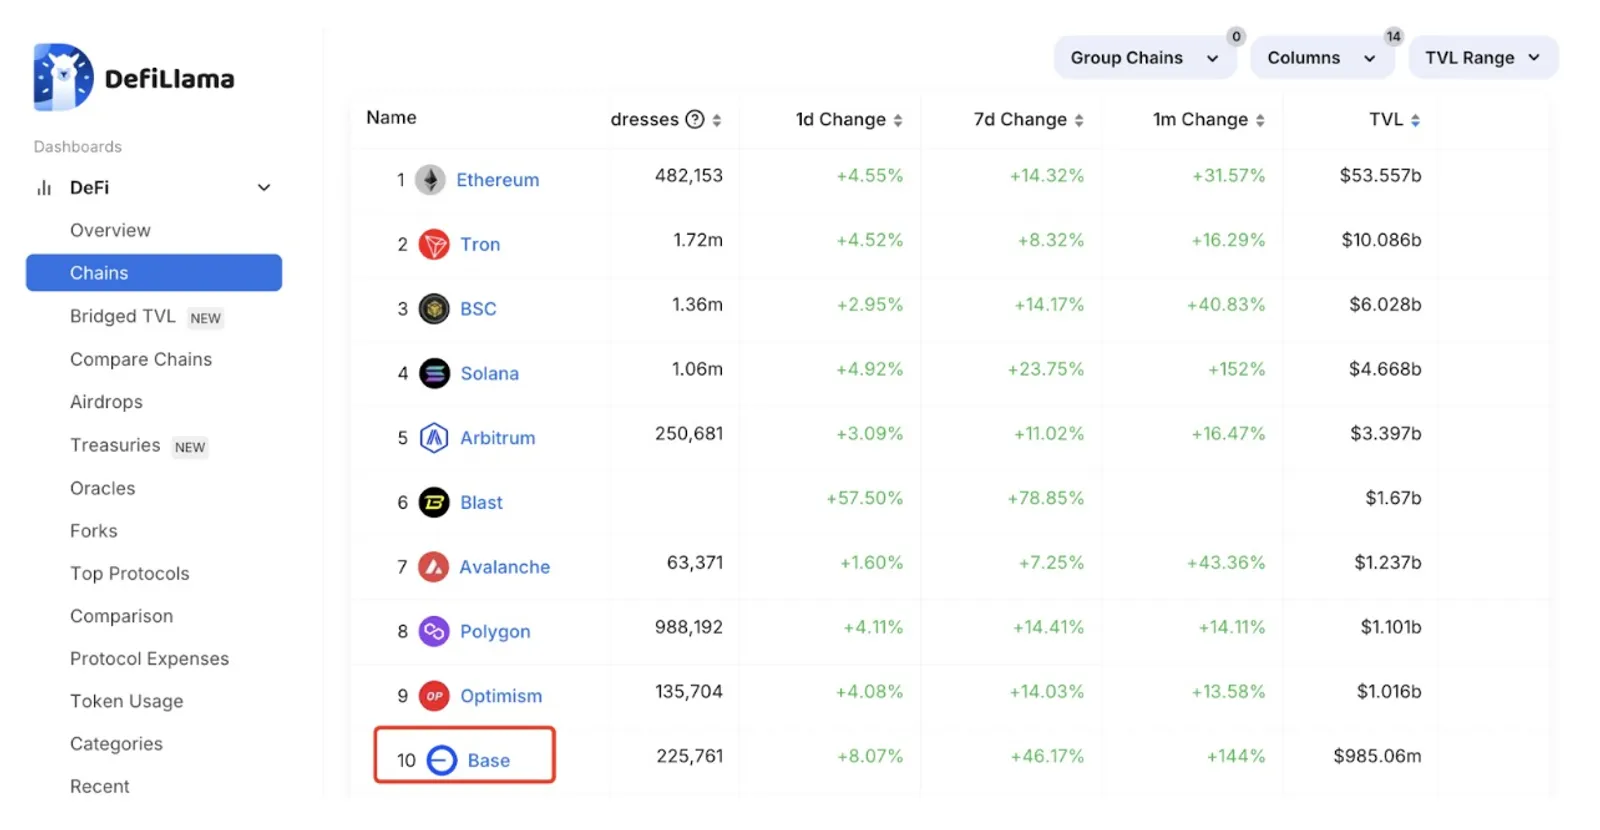
Task: Collapse the DeFi sidebar section
Action: (264, 188)
